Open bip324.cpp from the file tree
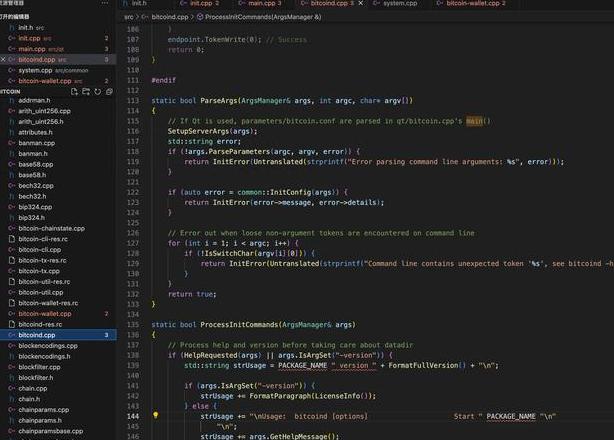This screenshot has height=440, width=614. tap(58, 207)
